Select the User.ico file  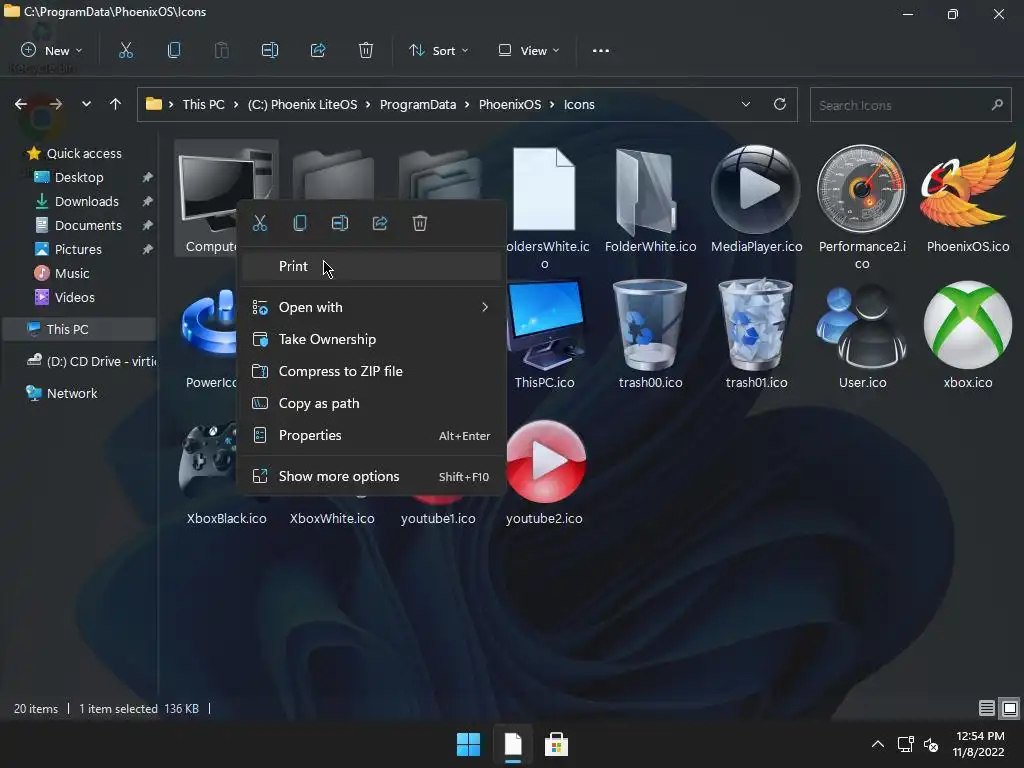(862, 334)
